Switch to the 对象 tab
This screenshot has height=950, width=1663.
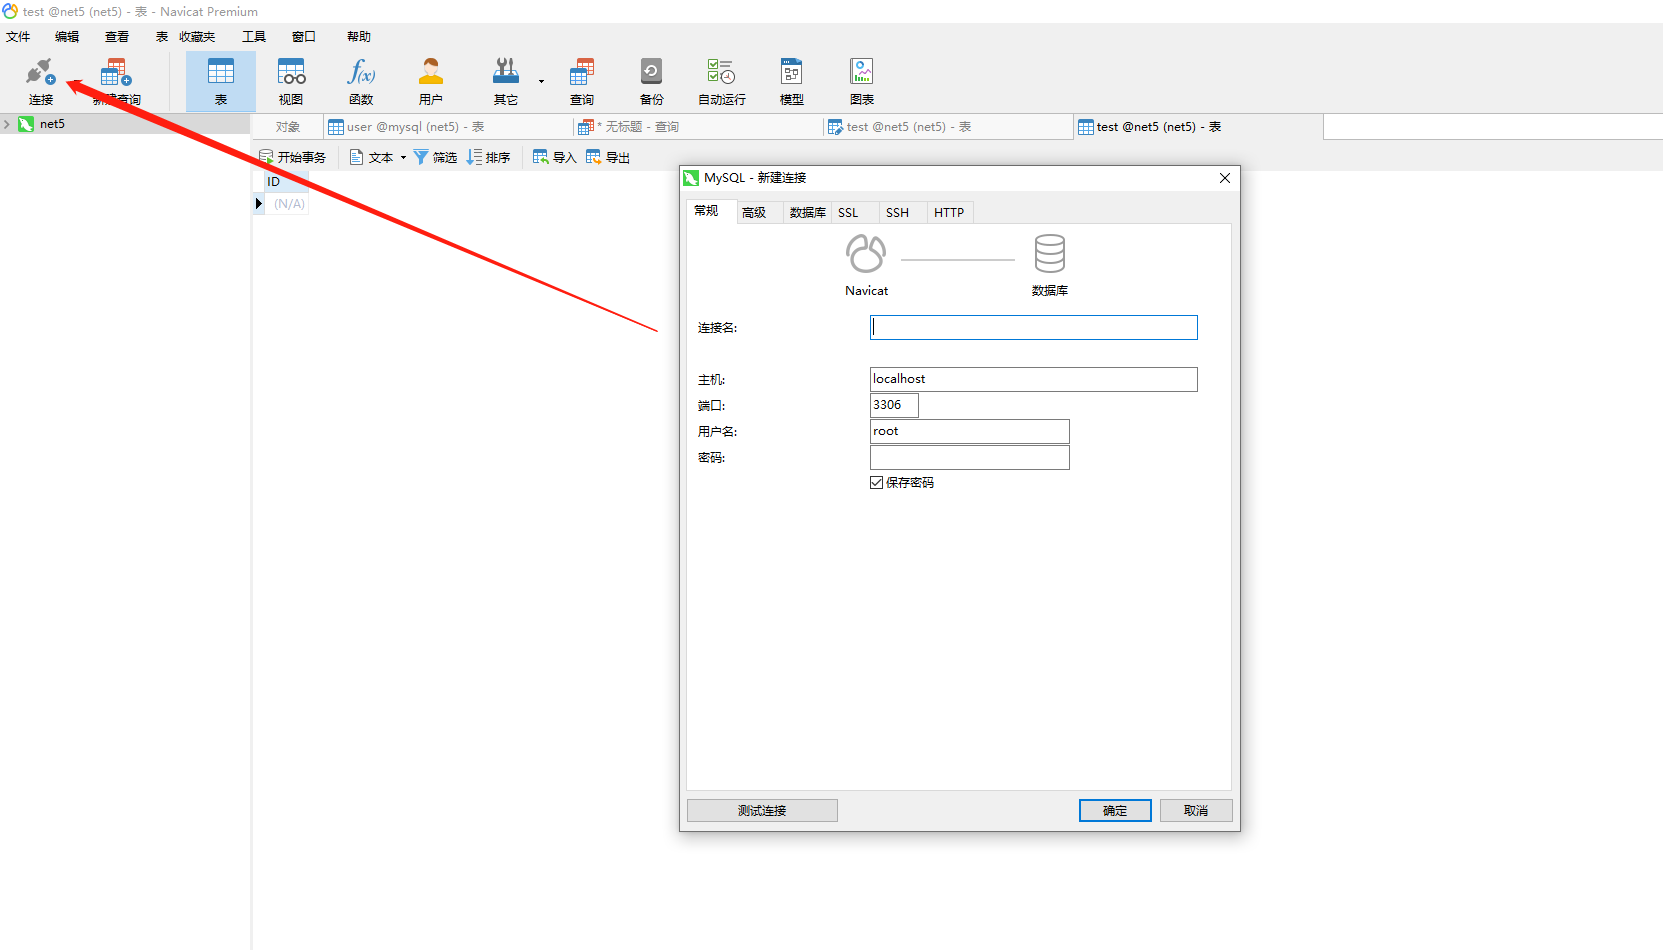pyautogui.click(x=288, y=127)
